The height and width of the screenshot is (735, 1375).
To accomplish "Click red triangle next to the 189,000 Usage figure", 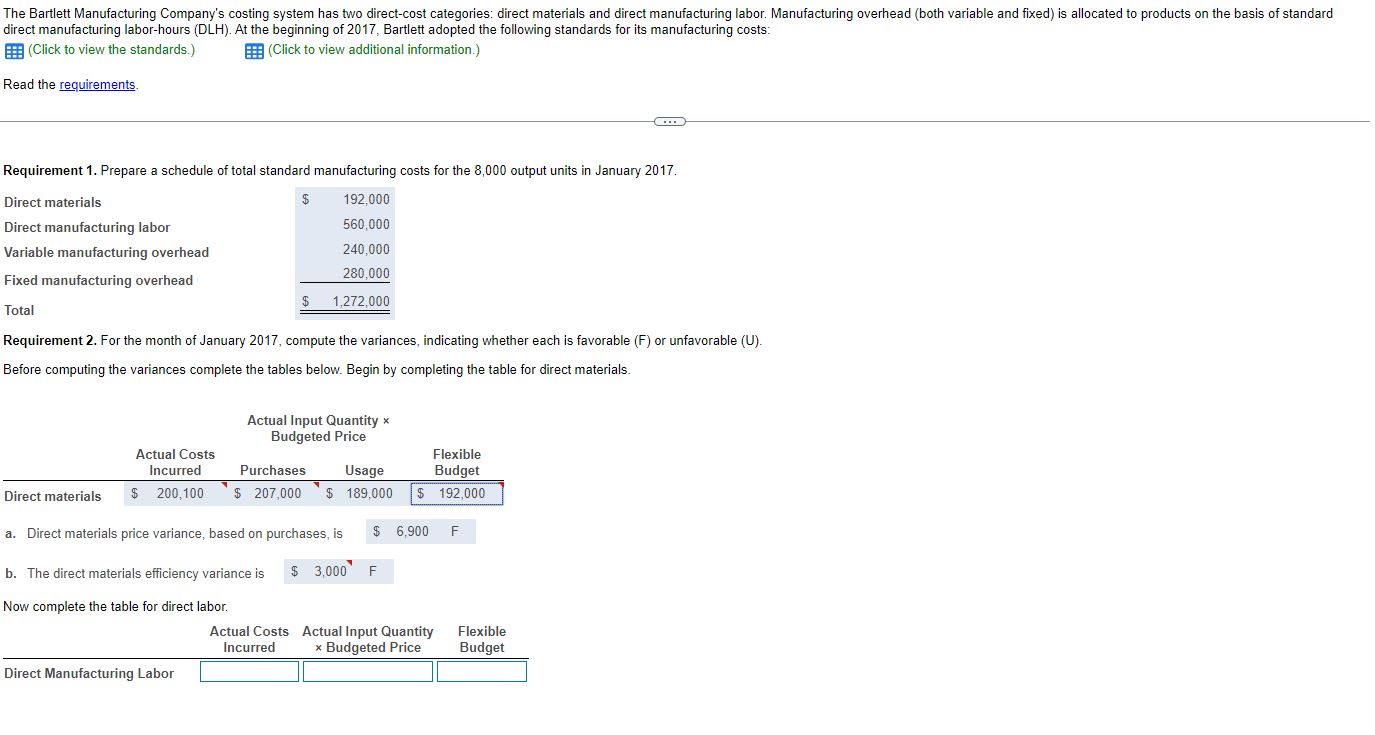I will (404, 485).
